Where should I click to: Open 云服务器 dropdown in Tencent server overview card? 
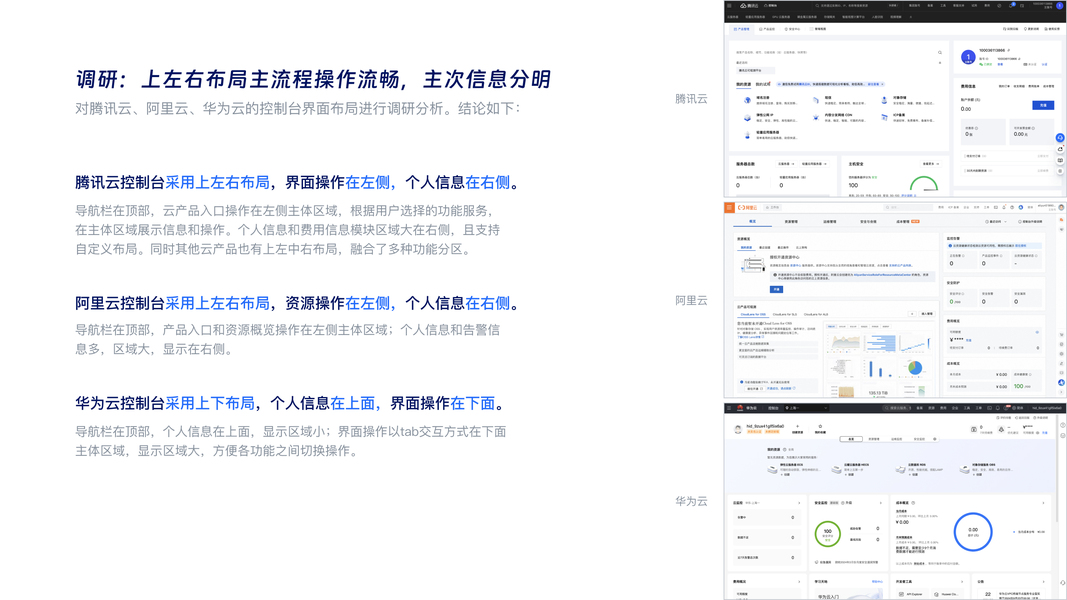(x=786, y=164)
